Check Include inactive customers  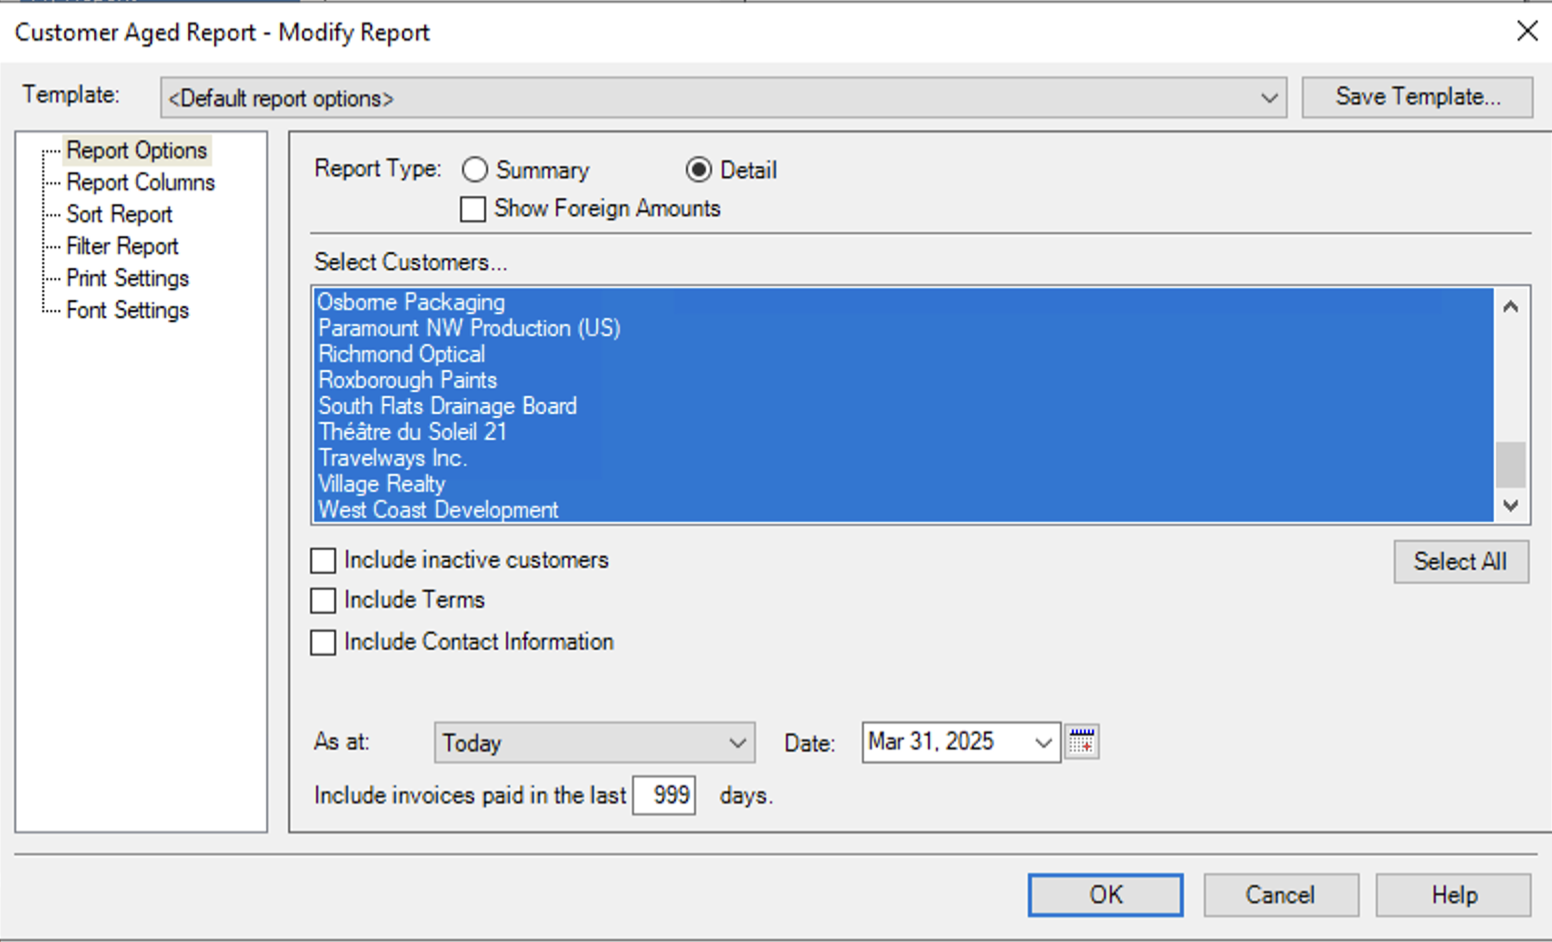(323, 561)
